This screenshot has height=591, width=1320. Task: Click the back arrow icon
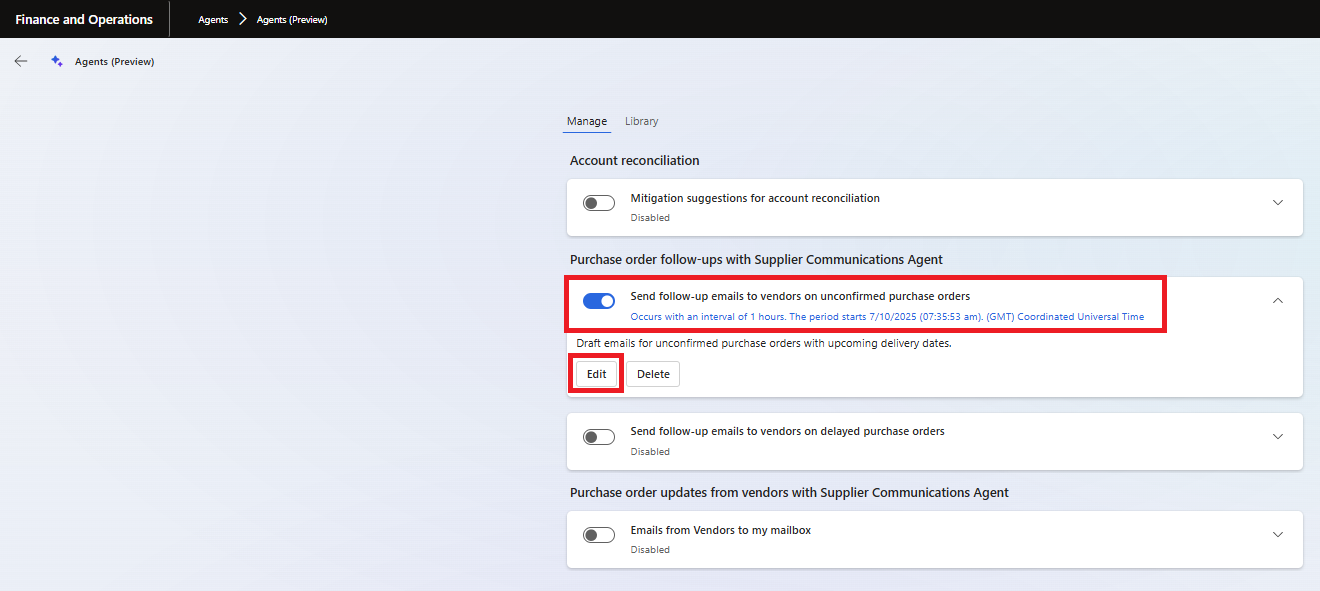(x=21, y=61)
